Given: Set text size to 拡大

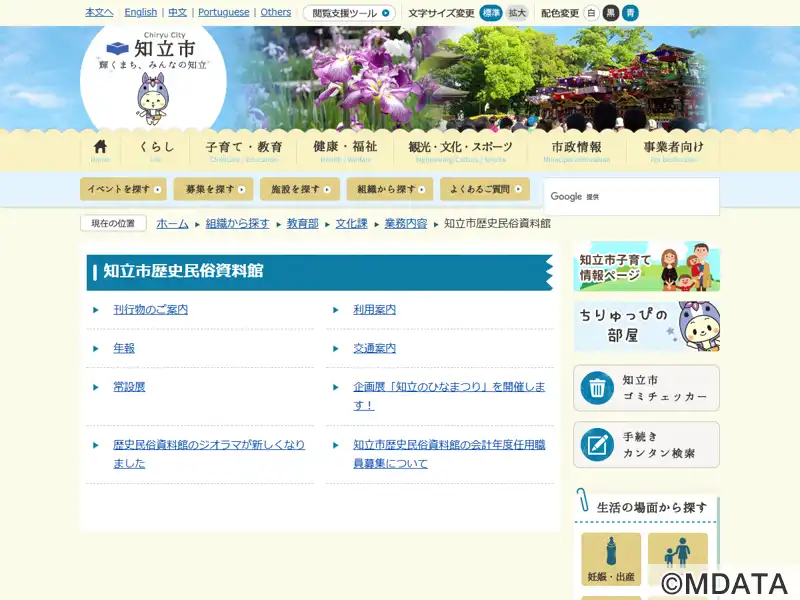Looking at the screenshot, I should 516,13.
